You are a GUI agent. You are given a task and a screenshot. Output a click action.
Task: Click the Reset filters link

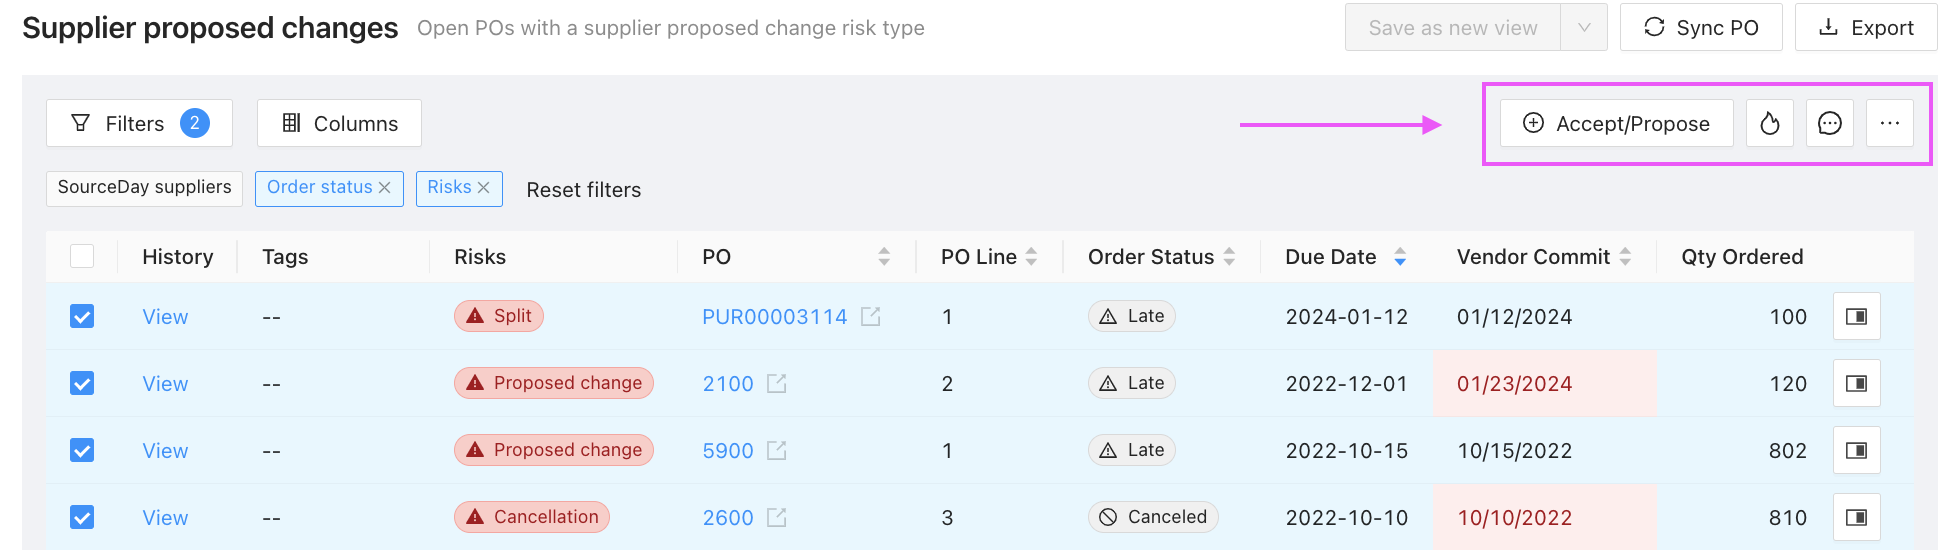coord(584,190)
